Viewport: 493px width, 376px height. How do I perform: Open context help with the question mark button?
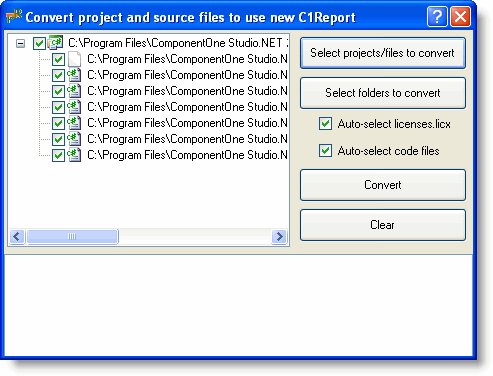437,16
